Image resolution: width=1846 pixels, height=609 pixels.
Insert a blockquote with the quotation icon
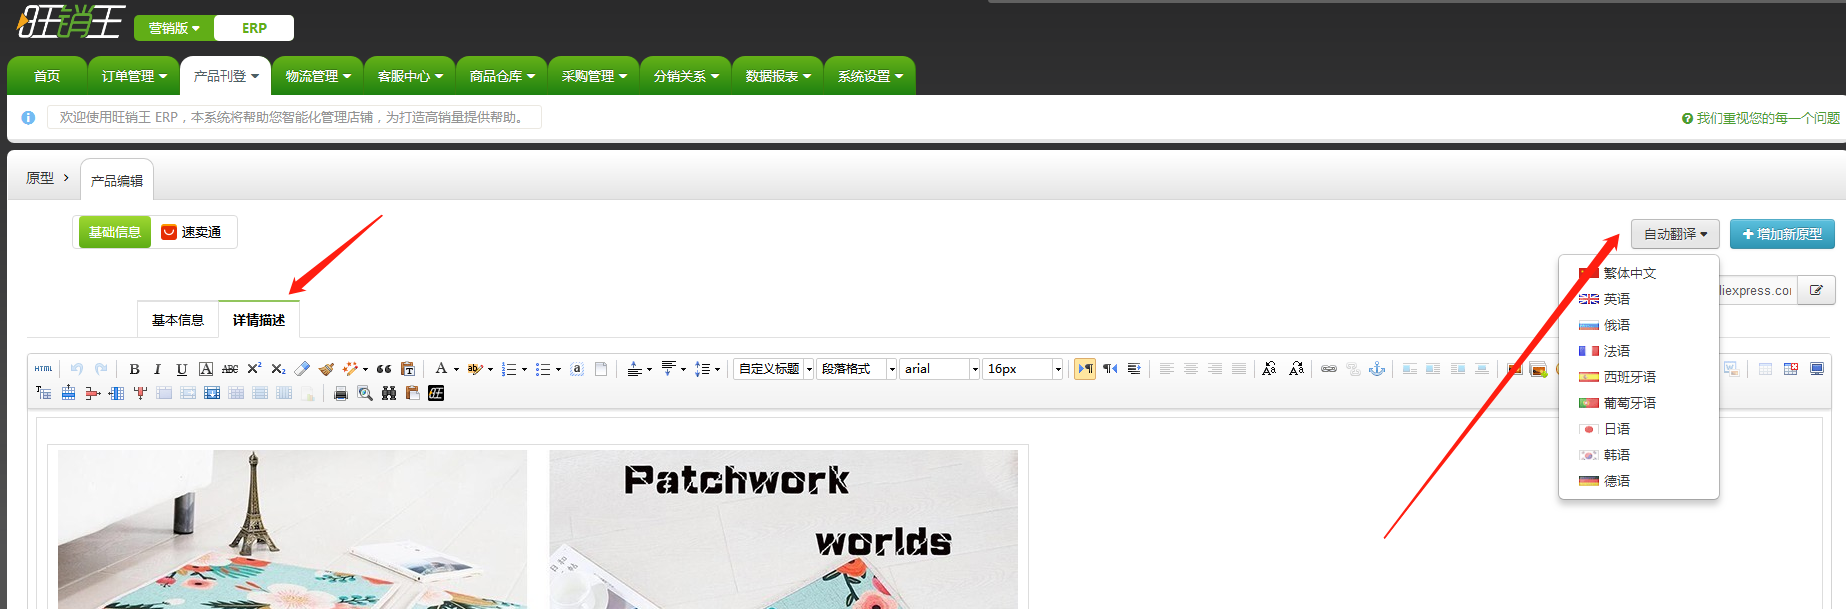coord(384,369)
